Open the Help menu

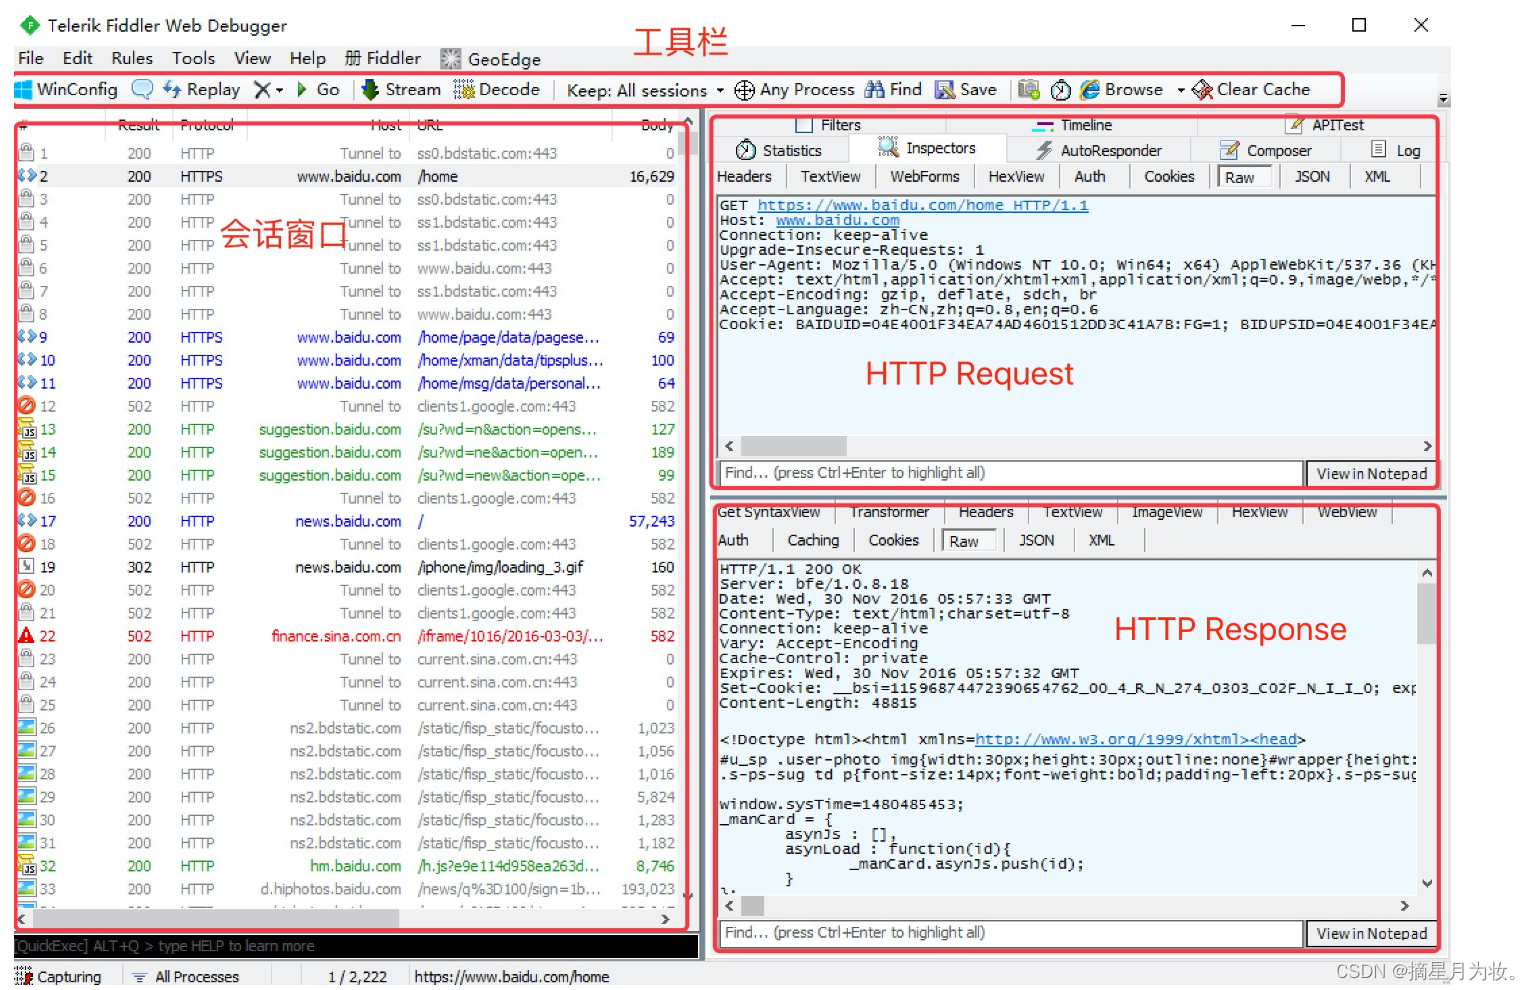click(308, 58)
